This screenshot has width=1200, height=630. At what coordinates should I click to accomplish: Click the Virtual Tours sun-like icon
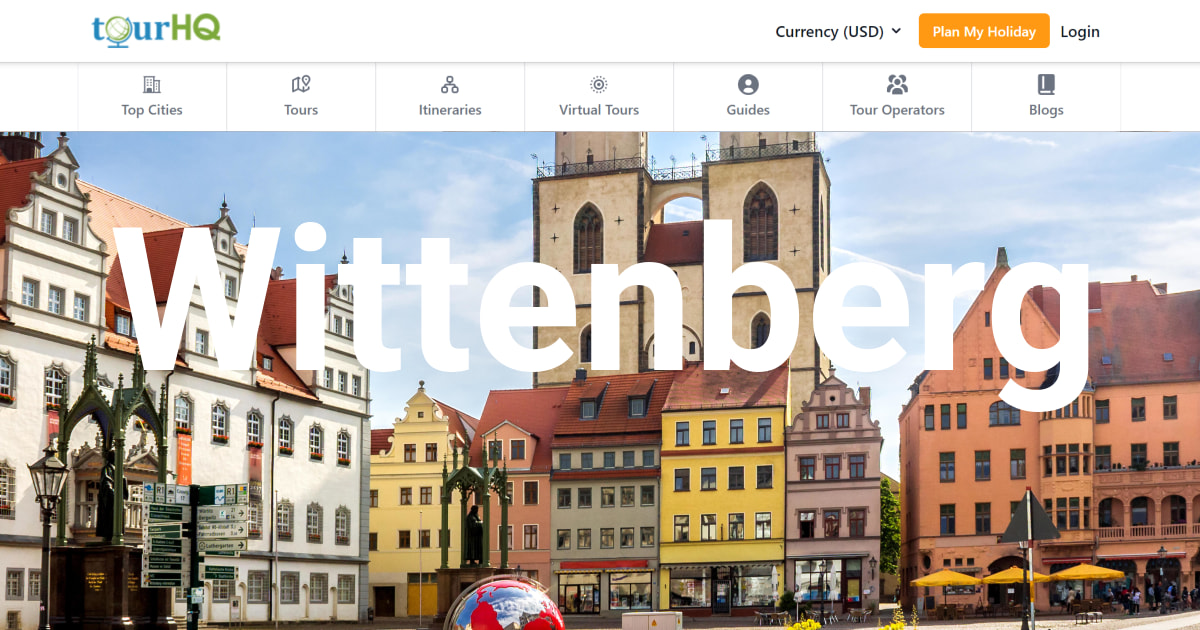(598, 84)
